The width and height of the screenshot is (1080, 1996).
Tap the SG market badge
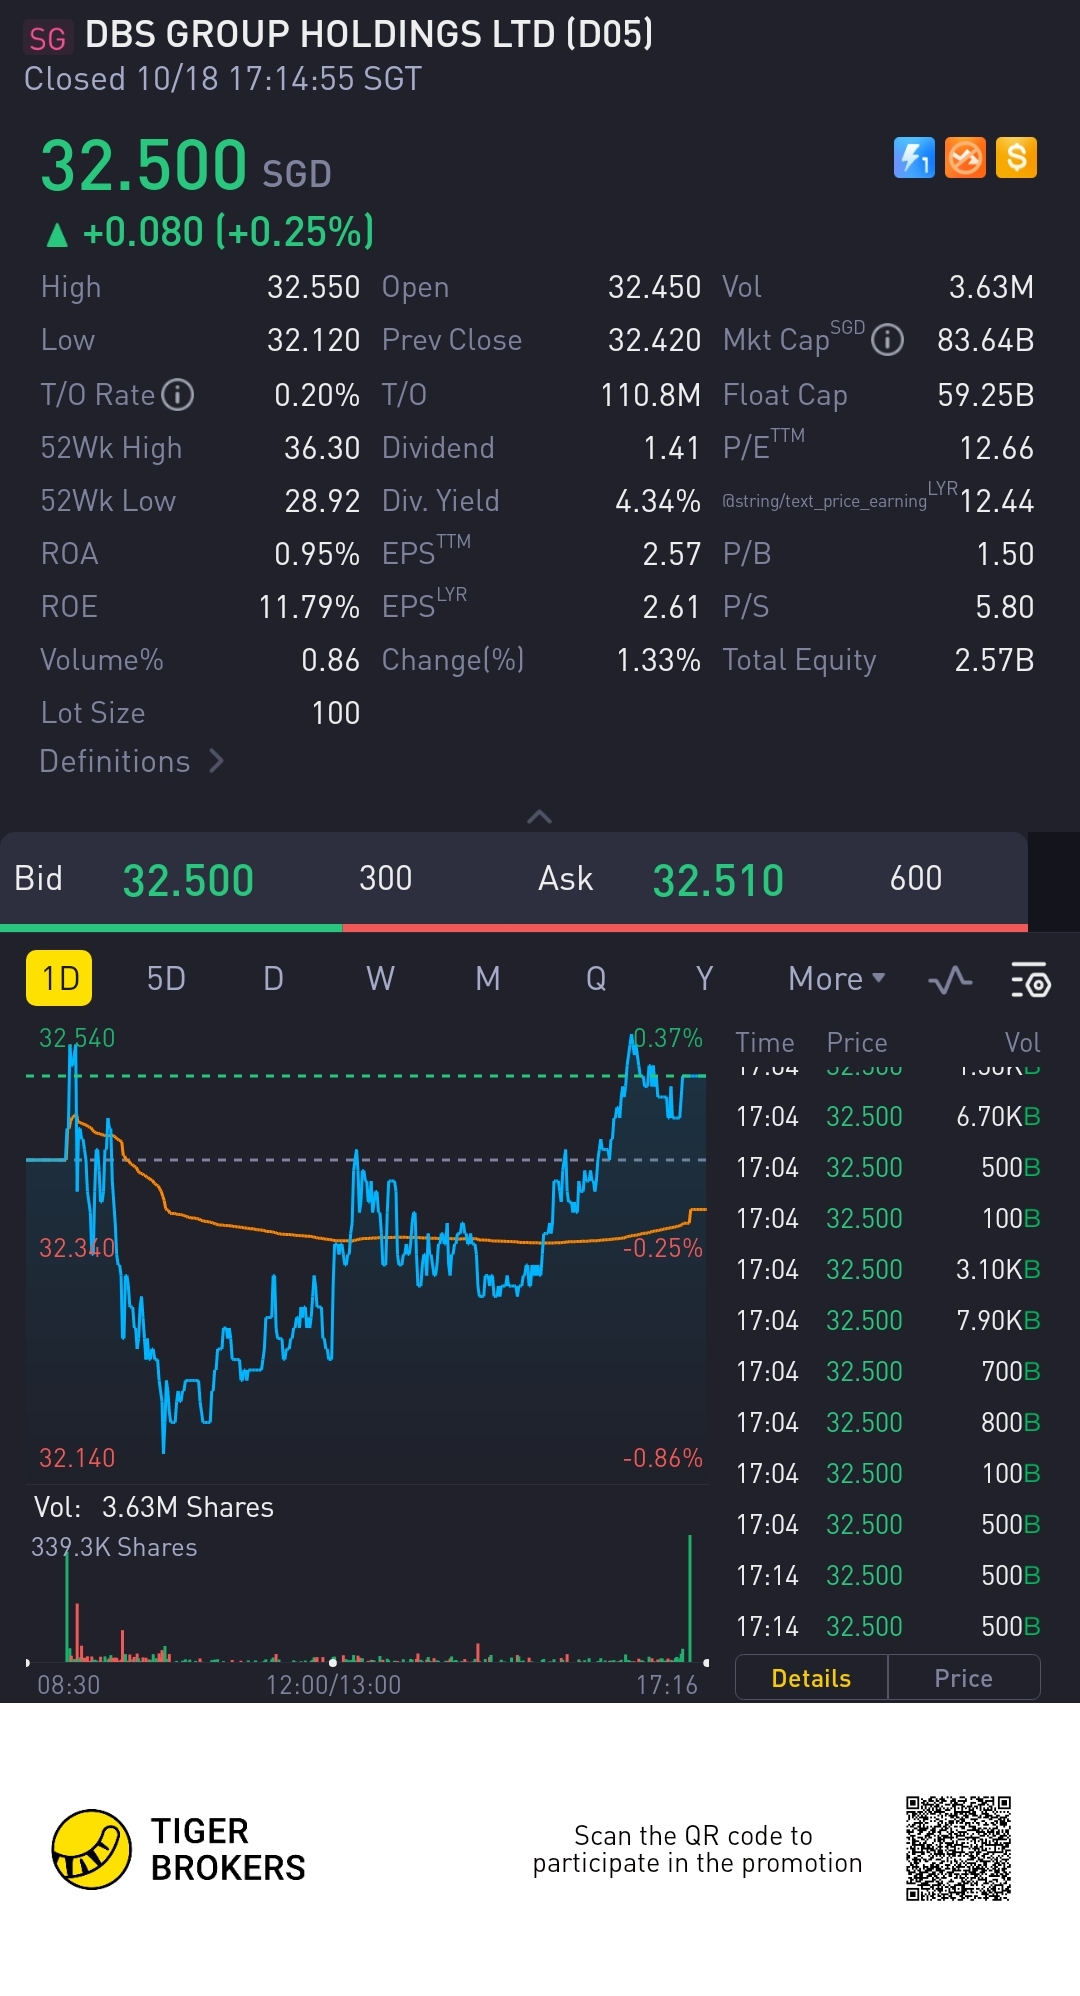[x=46, y=38]
